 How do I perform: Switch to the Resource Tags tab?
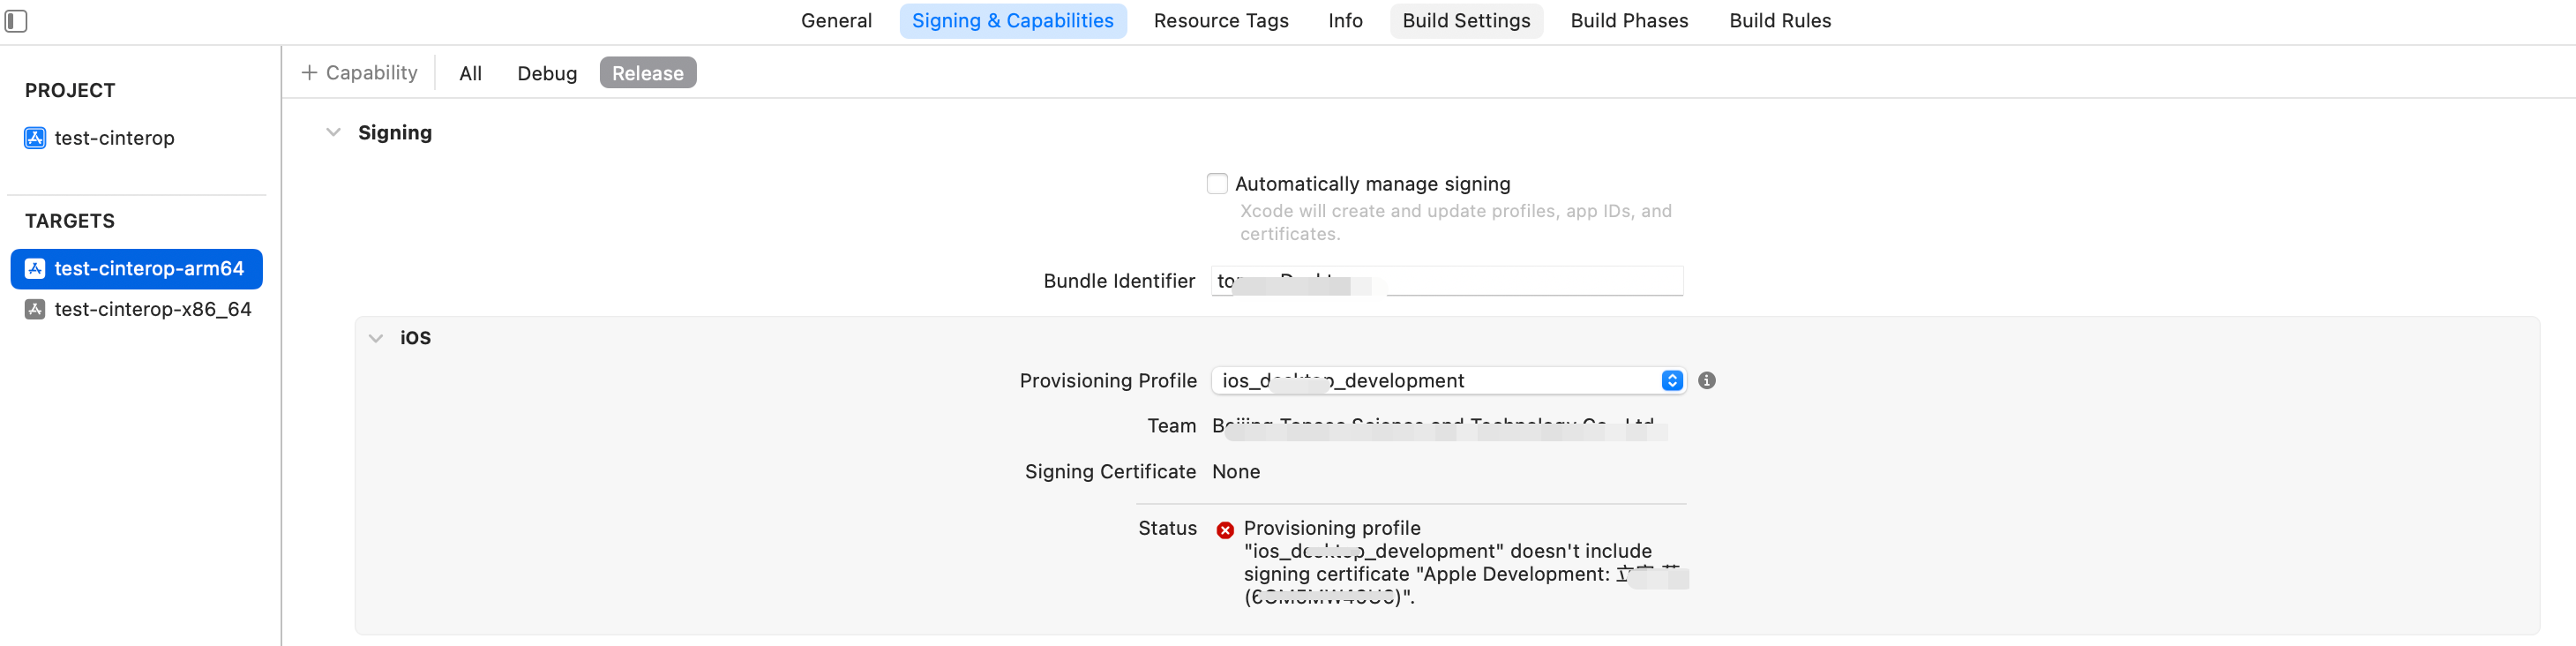1221,21
